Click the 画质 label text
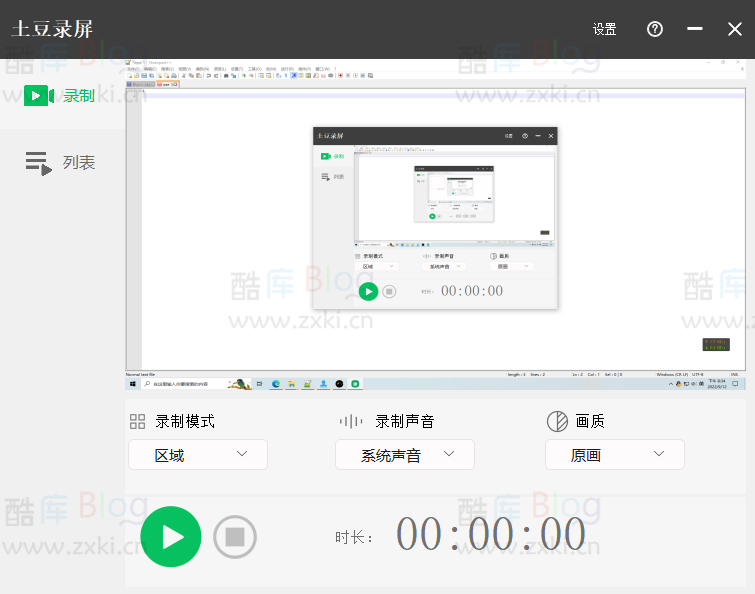The width and height of the screenshot is (755, 594). point(590,422)
